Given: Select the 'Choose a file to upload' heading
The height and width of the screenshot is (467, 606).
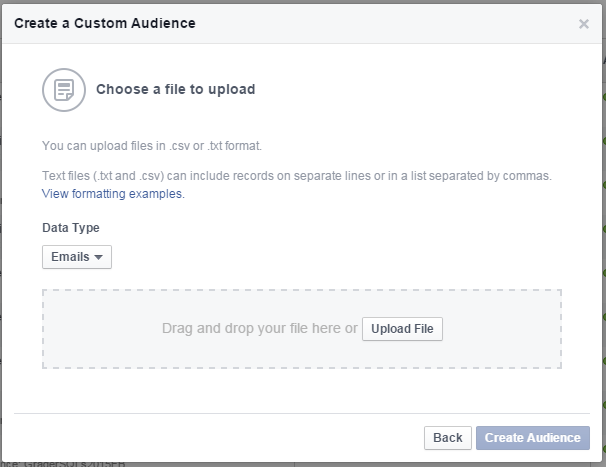Looking at the screenshot, I should pyautogui.click(x=175, y=90).
